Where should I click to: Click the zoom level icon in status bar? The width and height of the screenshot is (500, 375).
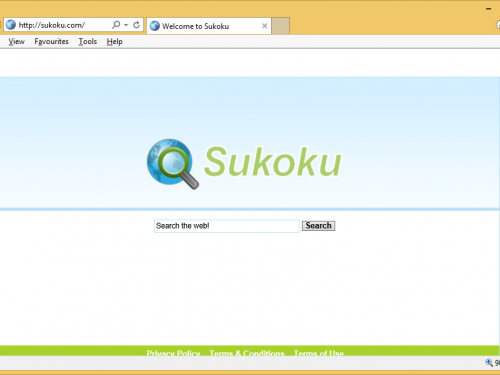489,362
